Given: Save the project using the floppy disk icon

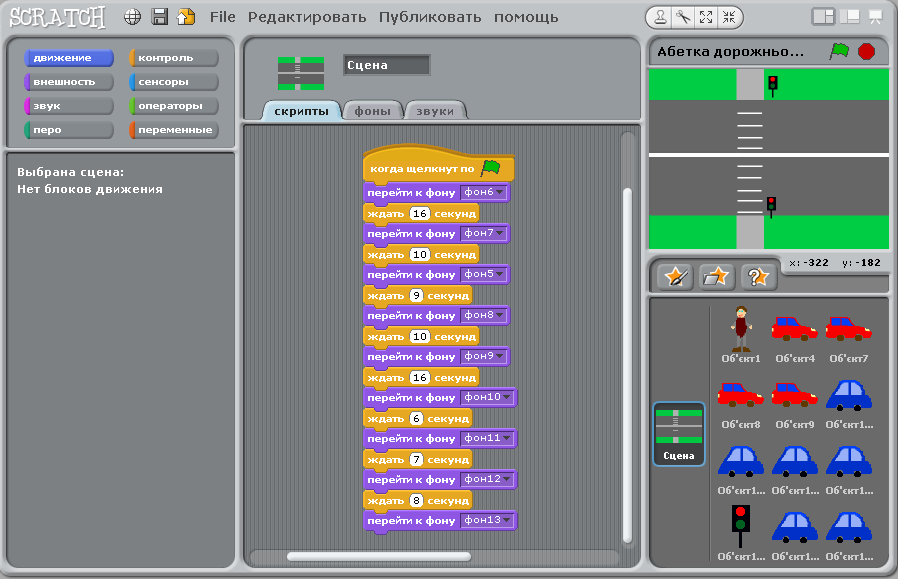Looking at the screenshot, I should coord(158,16).
